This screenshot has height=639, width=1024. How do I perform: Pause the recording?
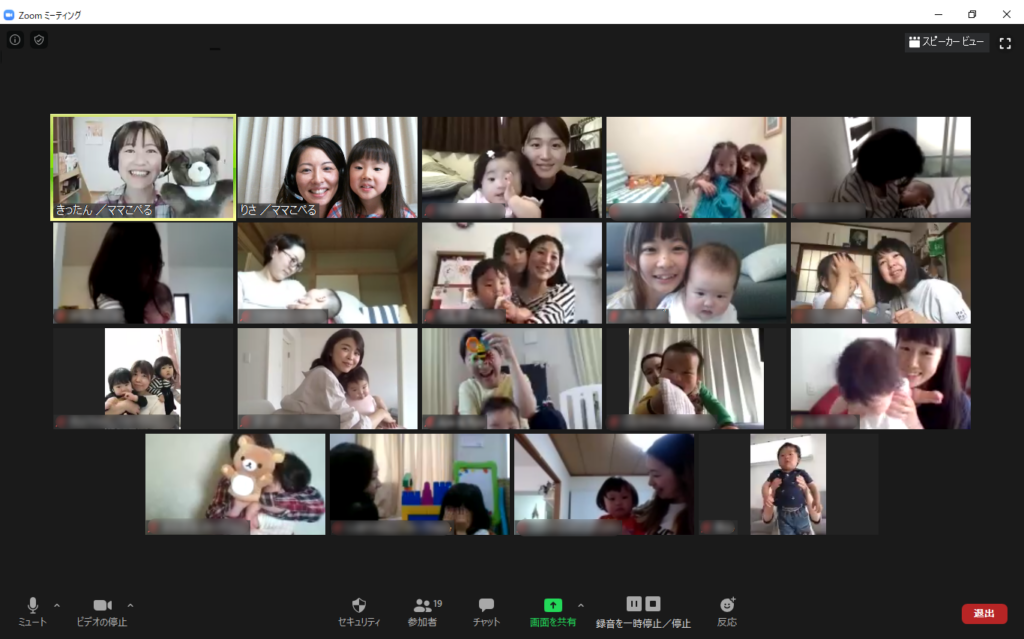634,604
